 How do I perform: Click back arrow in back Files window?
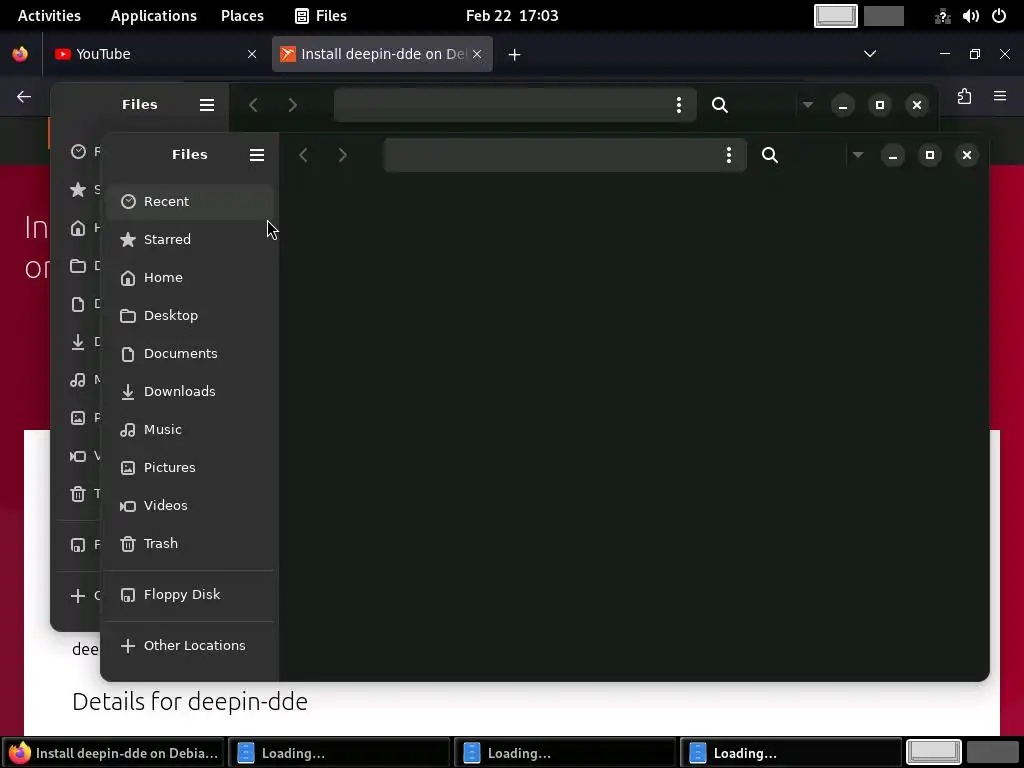[253, 105]
